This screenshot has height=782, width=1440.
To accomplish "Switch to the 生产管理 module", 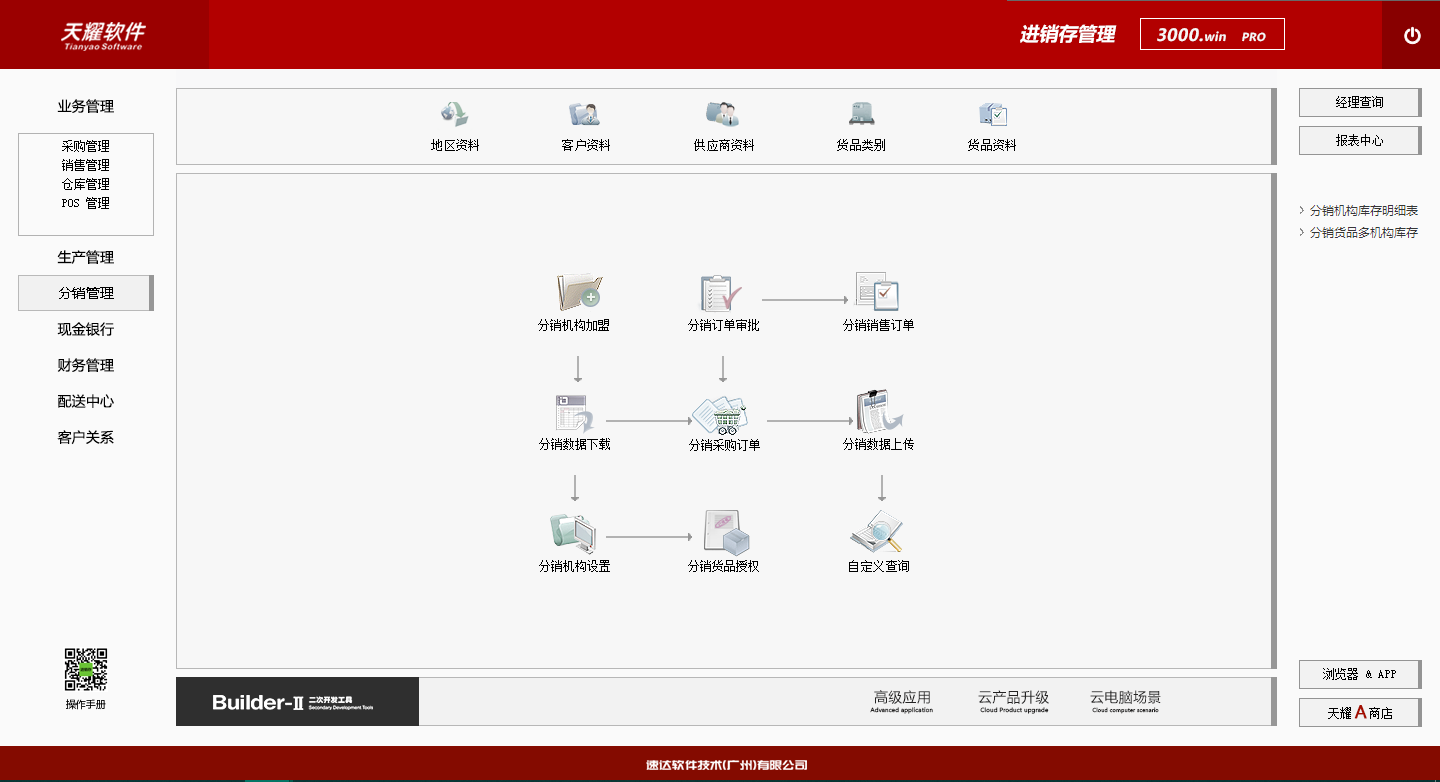I will point(86,258).
